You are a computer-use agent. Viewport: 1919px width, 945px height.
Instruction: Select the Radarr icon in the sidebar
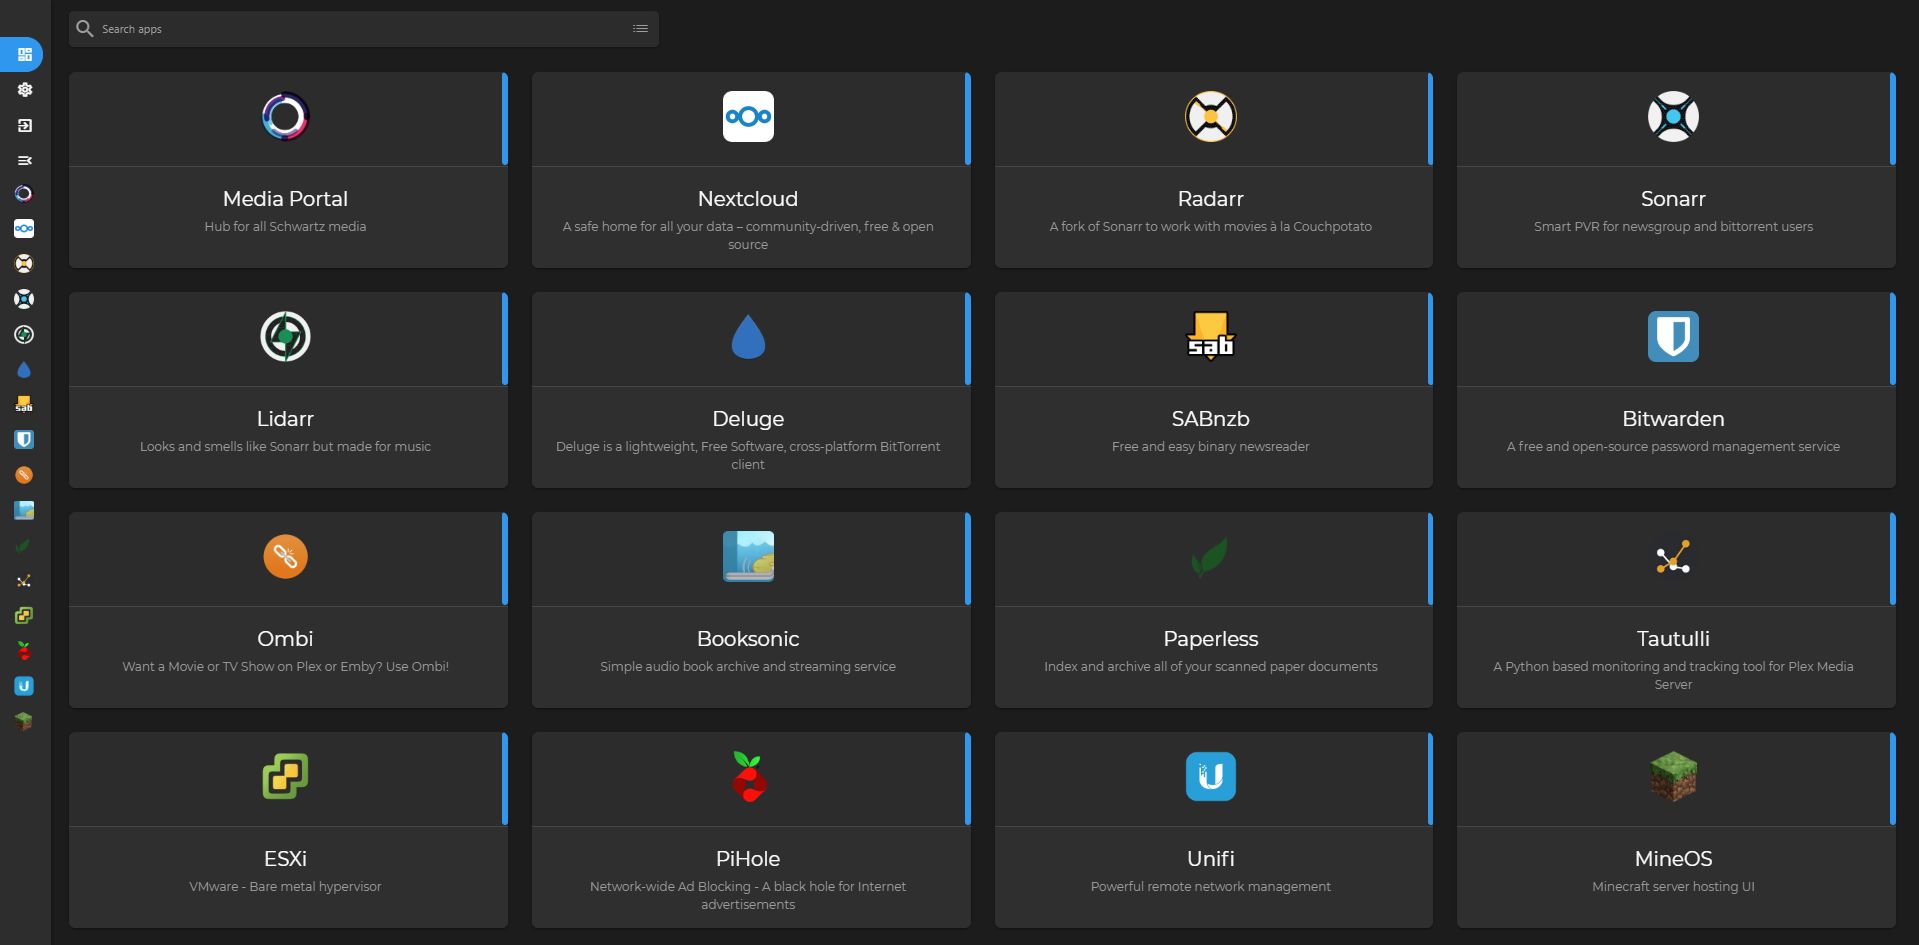pos(24,263)
